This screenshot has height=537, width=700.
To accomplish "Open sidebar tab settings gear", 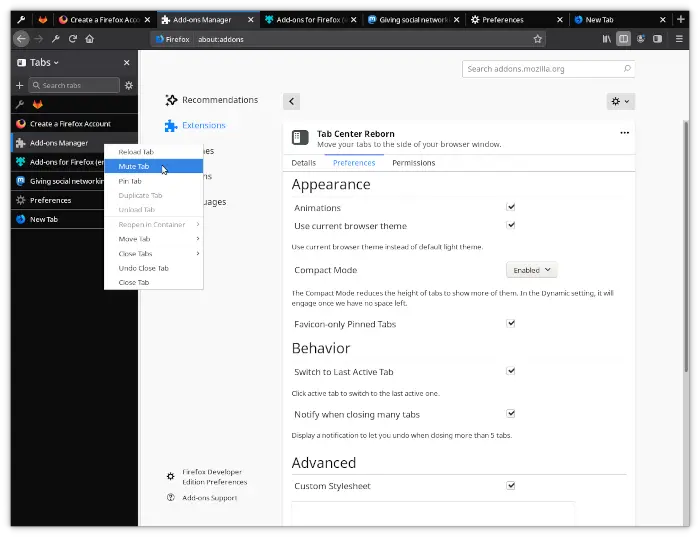I will [129, 85].
